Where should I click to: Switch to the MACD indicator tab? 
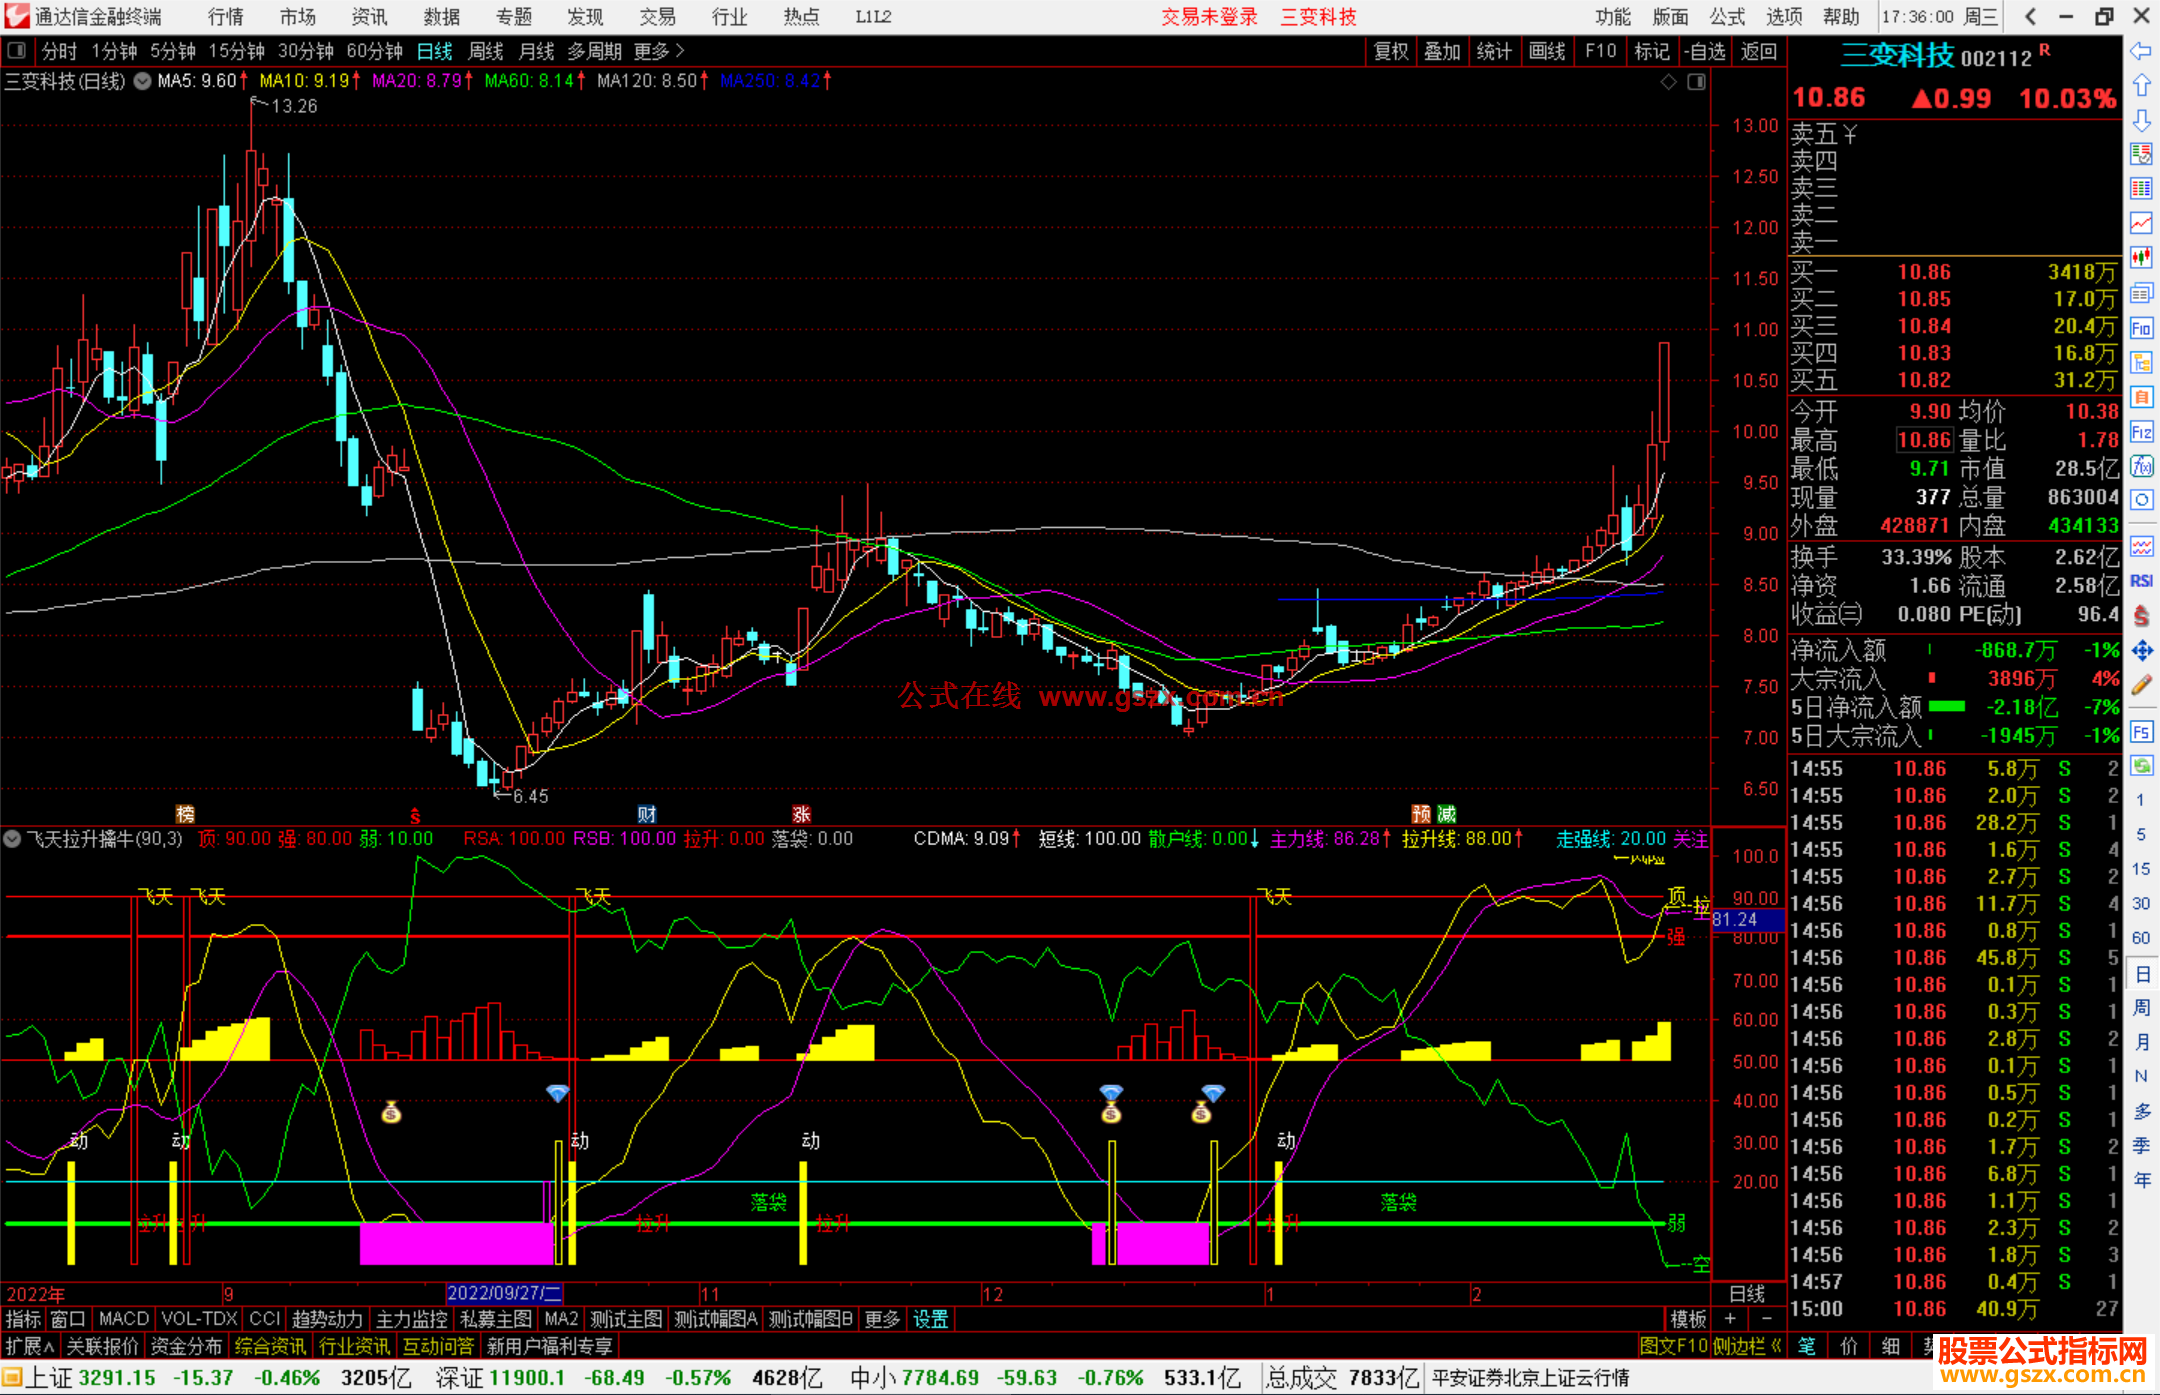pyautogui.click(x=123, y=1319)
